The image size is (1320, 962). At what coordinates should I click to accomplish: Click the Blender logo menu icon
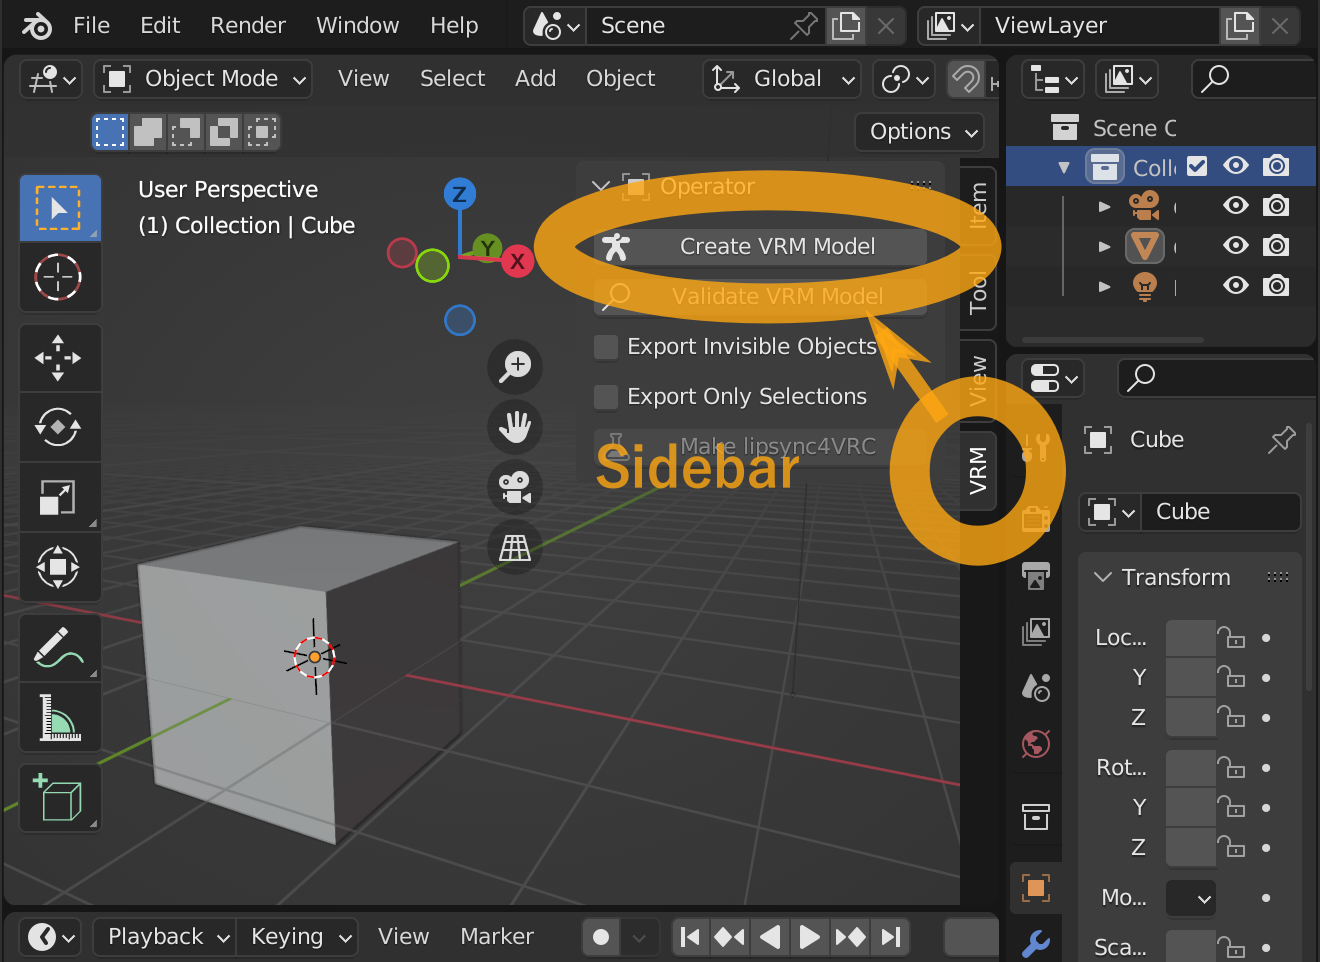37,26
